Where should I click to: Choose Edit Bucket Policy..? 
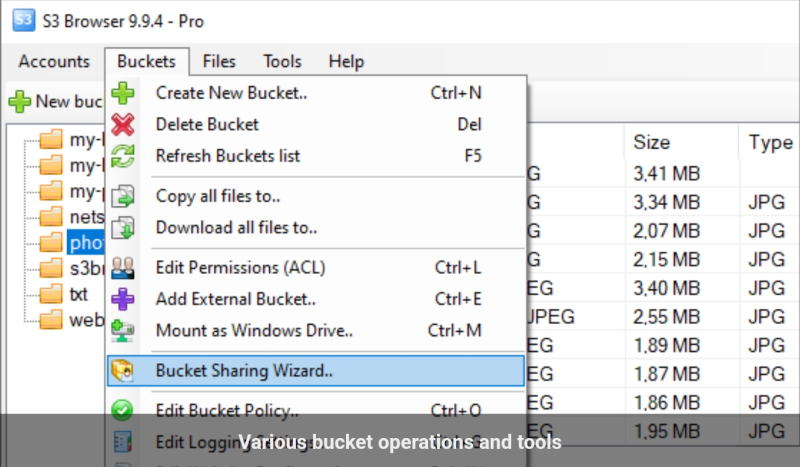(316, 410)
